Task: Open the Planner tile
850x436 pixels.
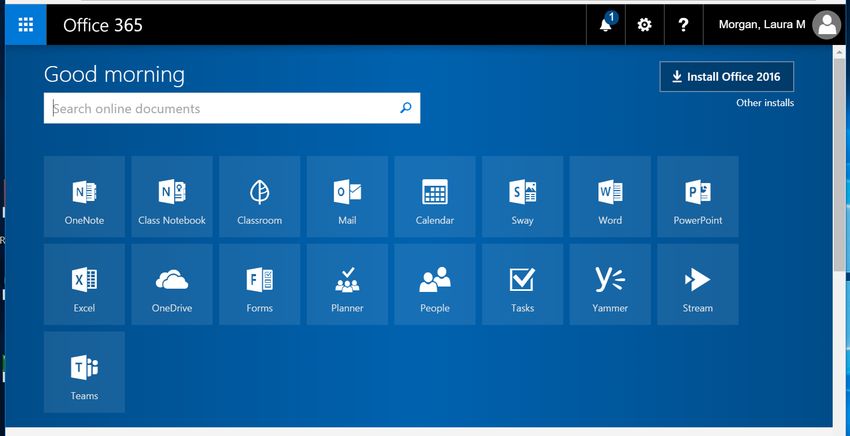Action: point(347,284)
